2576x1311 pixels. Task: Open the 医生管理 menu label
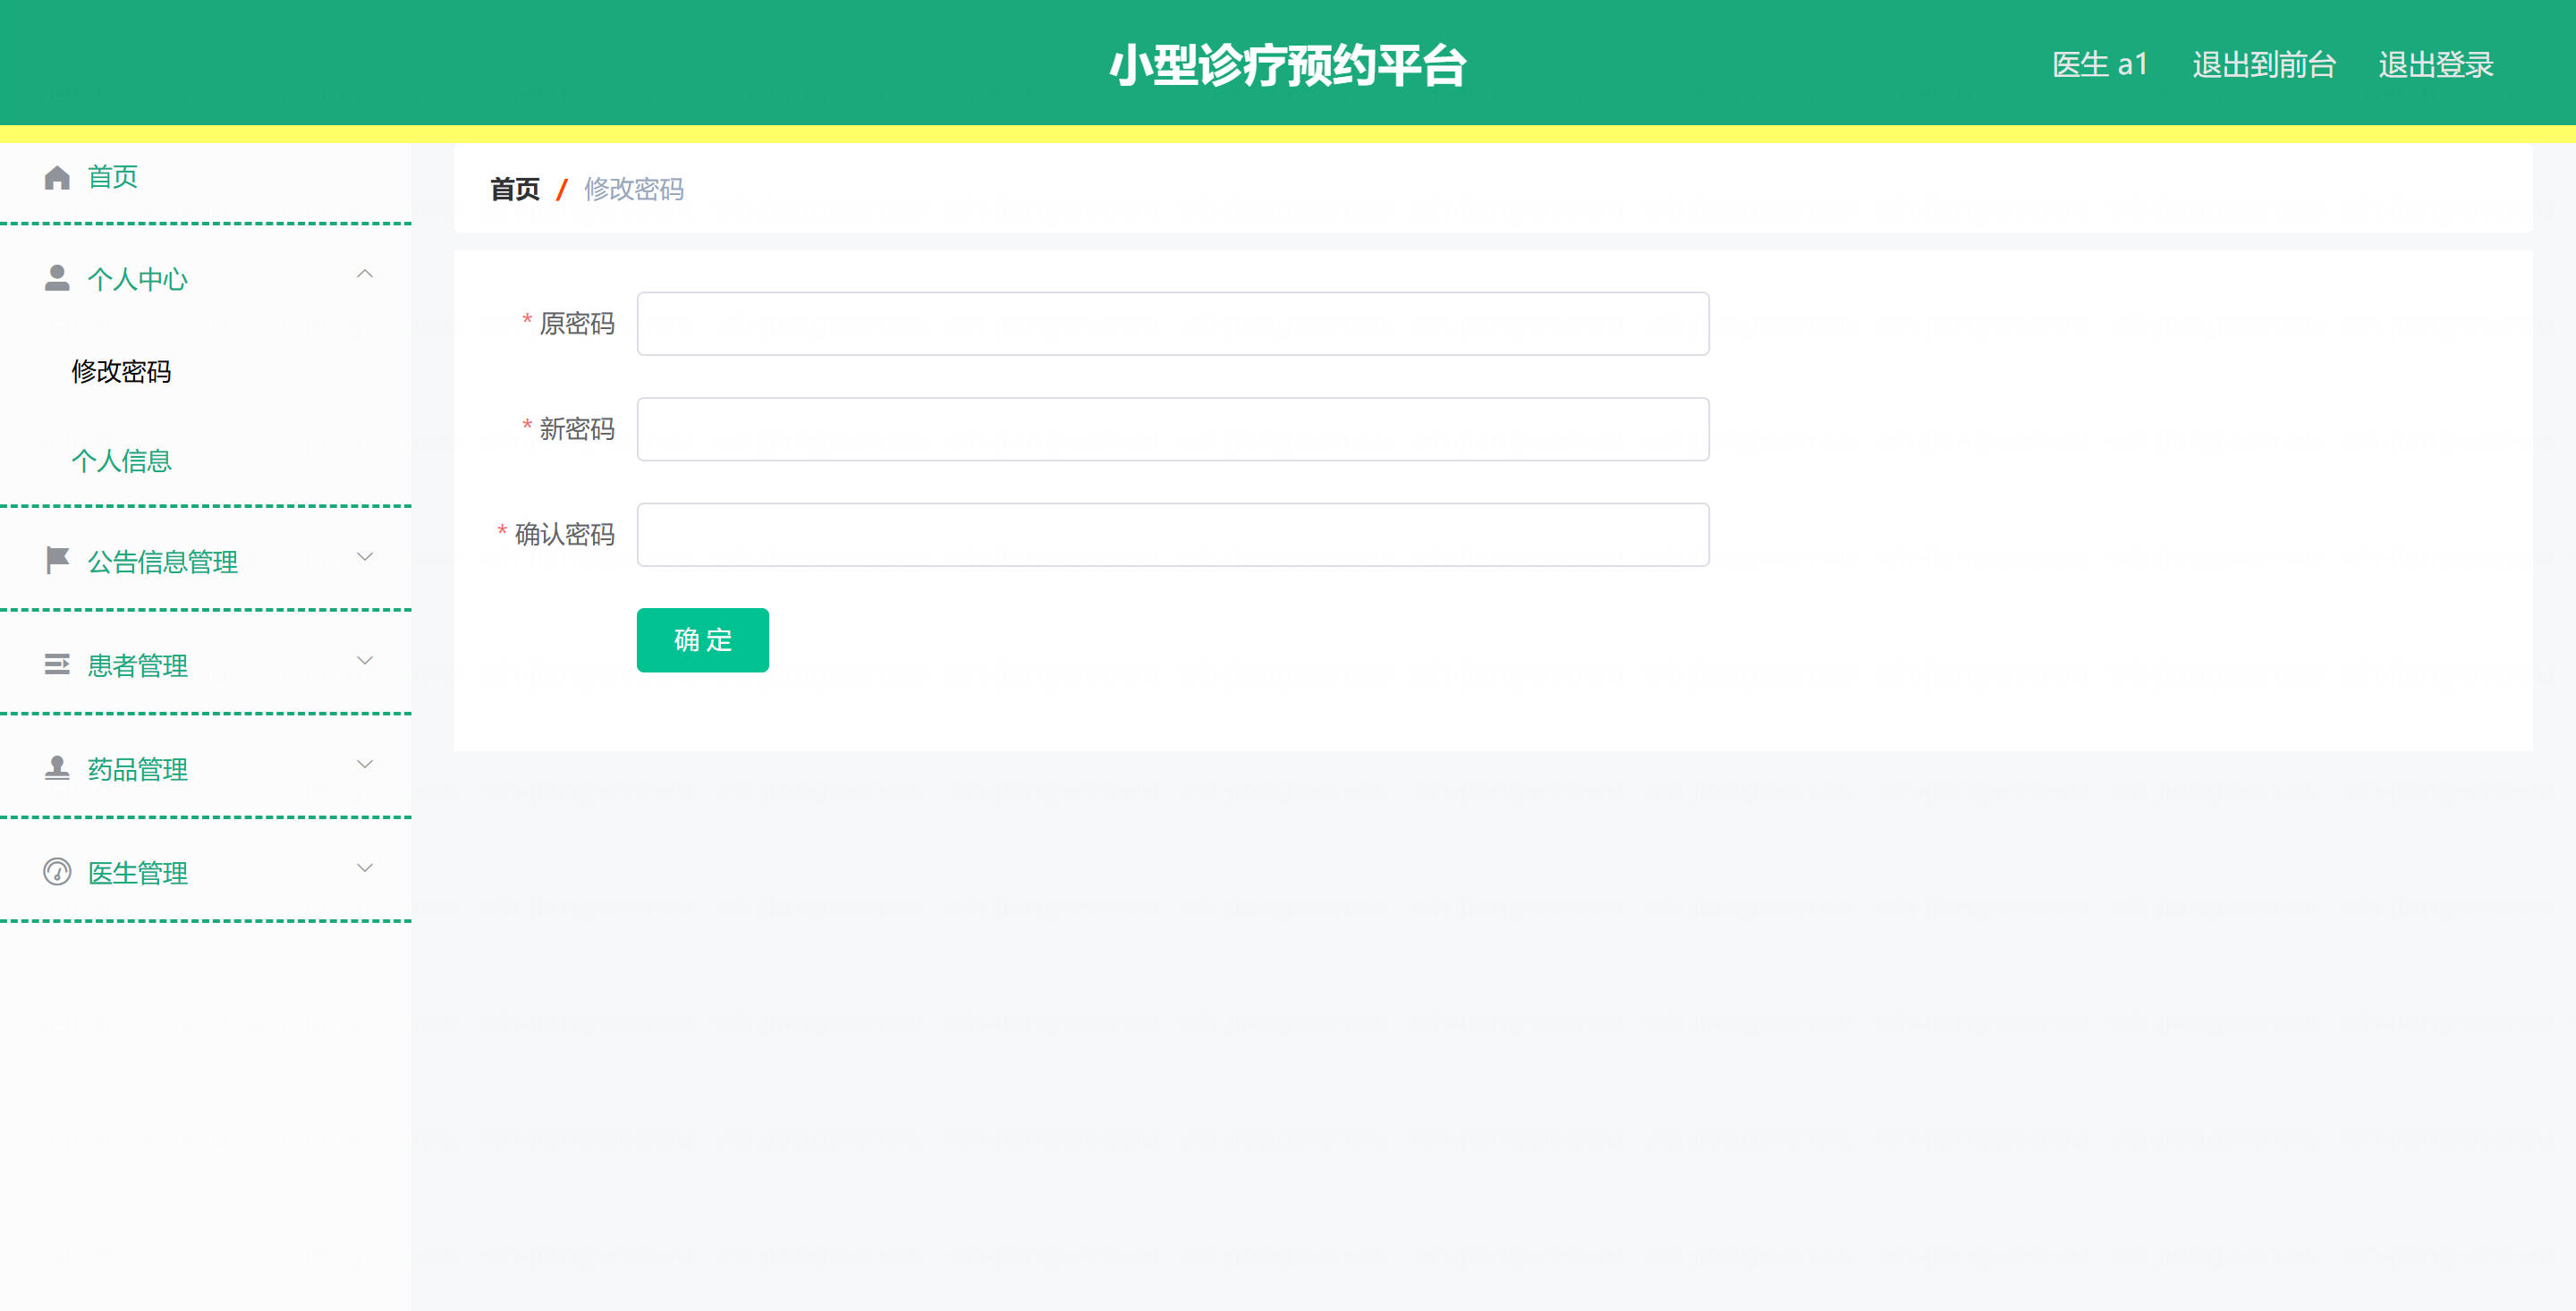(138, 873)
